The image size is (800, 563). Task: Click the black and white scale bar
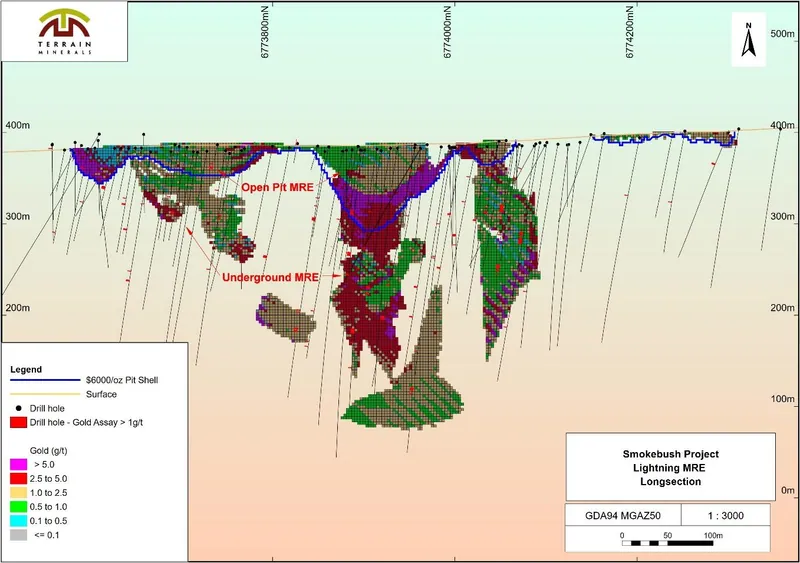667,543
